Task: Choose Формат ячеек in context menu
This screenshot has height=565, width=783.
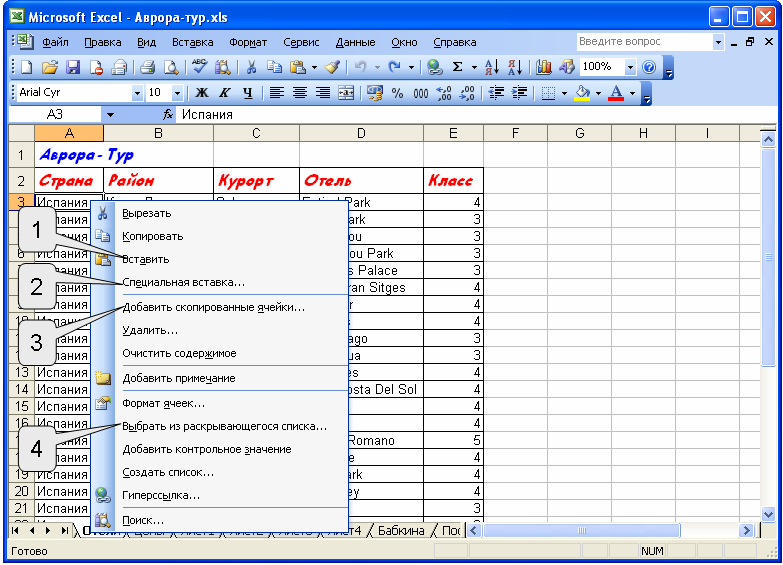Action: (220, 403)
